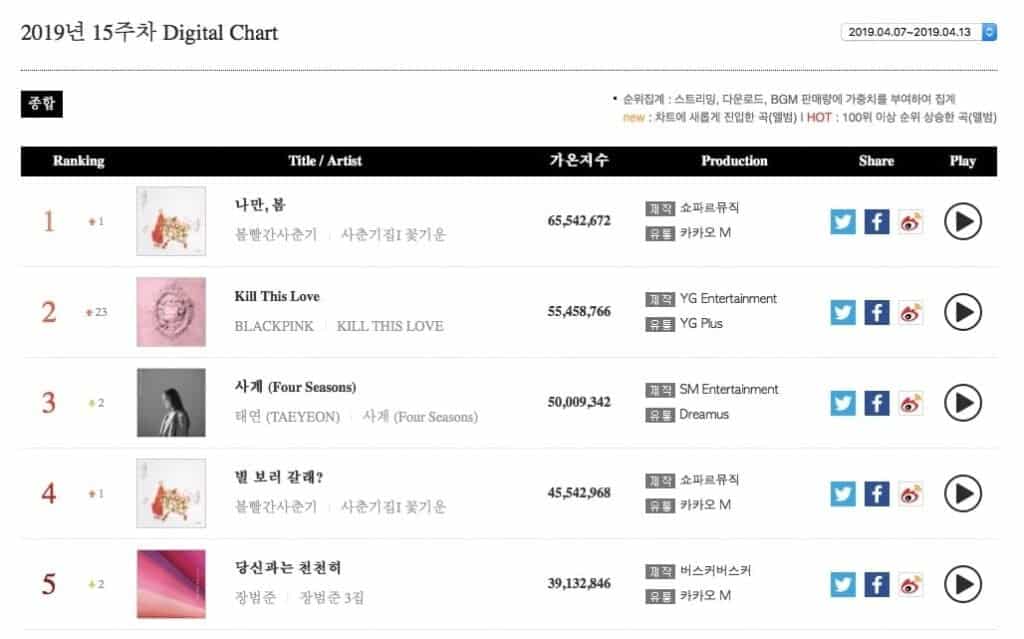Click the 사계 (Four Seasons) album cover
Image resolution: width=1024 pixels, height=639 pixels.
(171, 403)
